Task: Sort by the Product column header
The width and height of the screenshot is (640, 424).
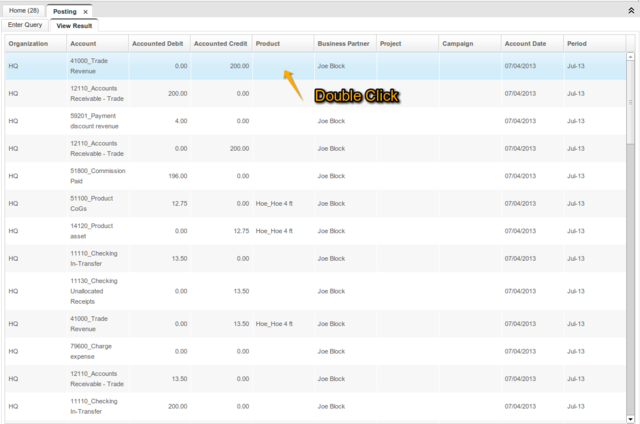Action: (268, 44)
